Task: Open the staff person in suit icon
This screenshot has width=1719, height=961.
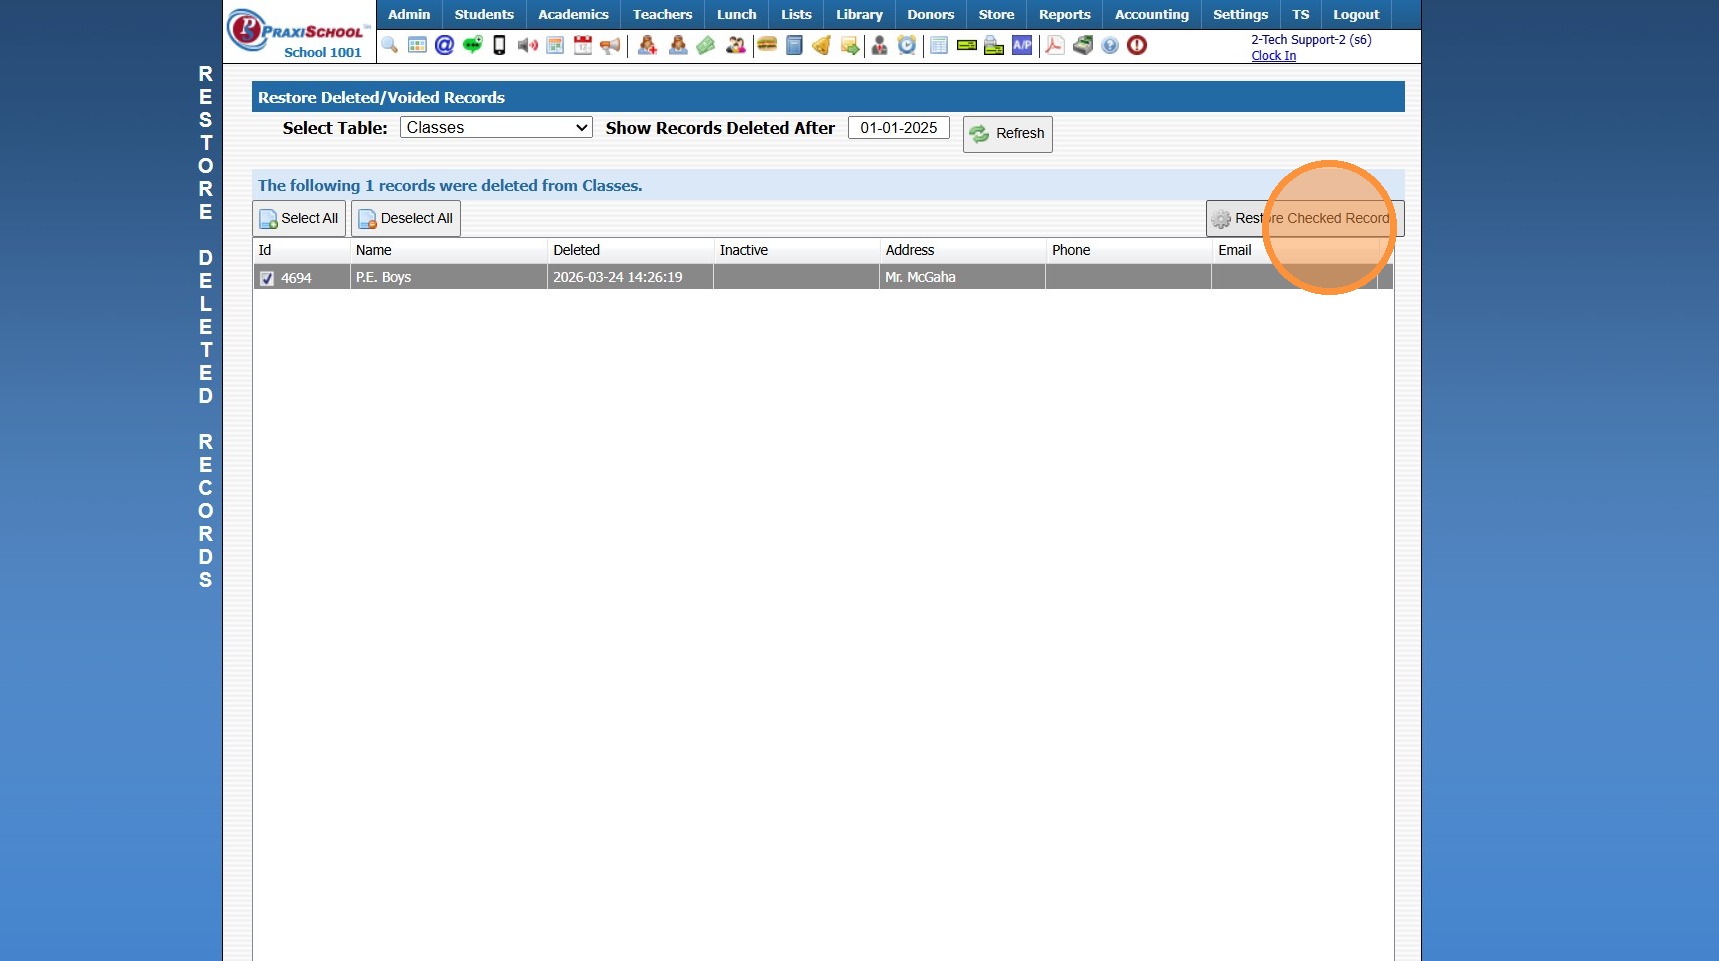Action: (880, 45)
